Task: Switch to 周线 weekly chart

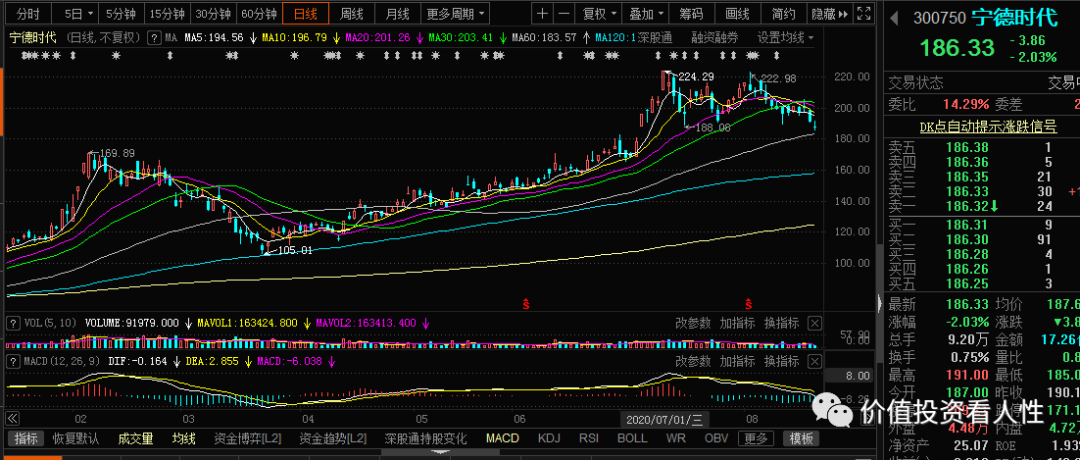Action: coord(352,13)
